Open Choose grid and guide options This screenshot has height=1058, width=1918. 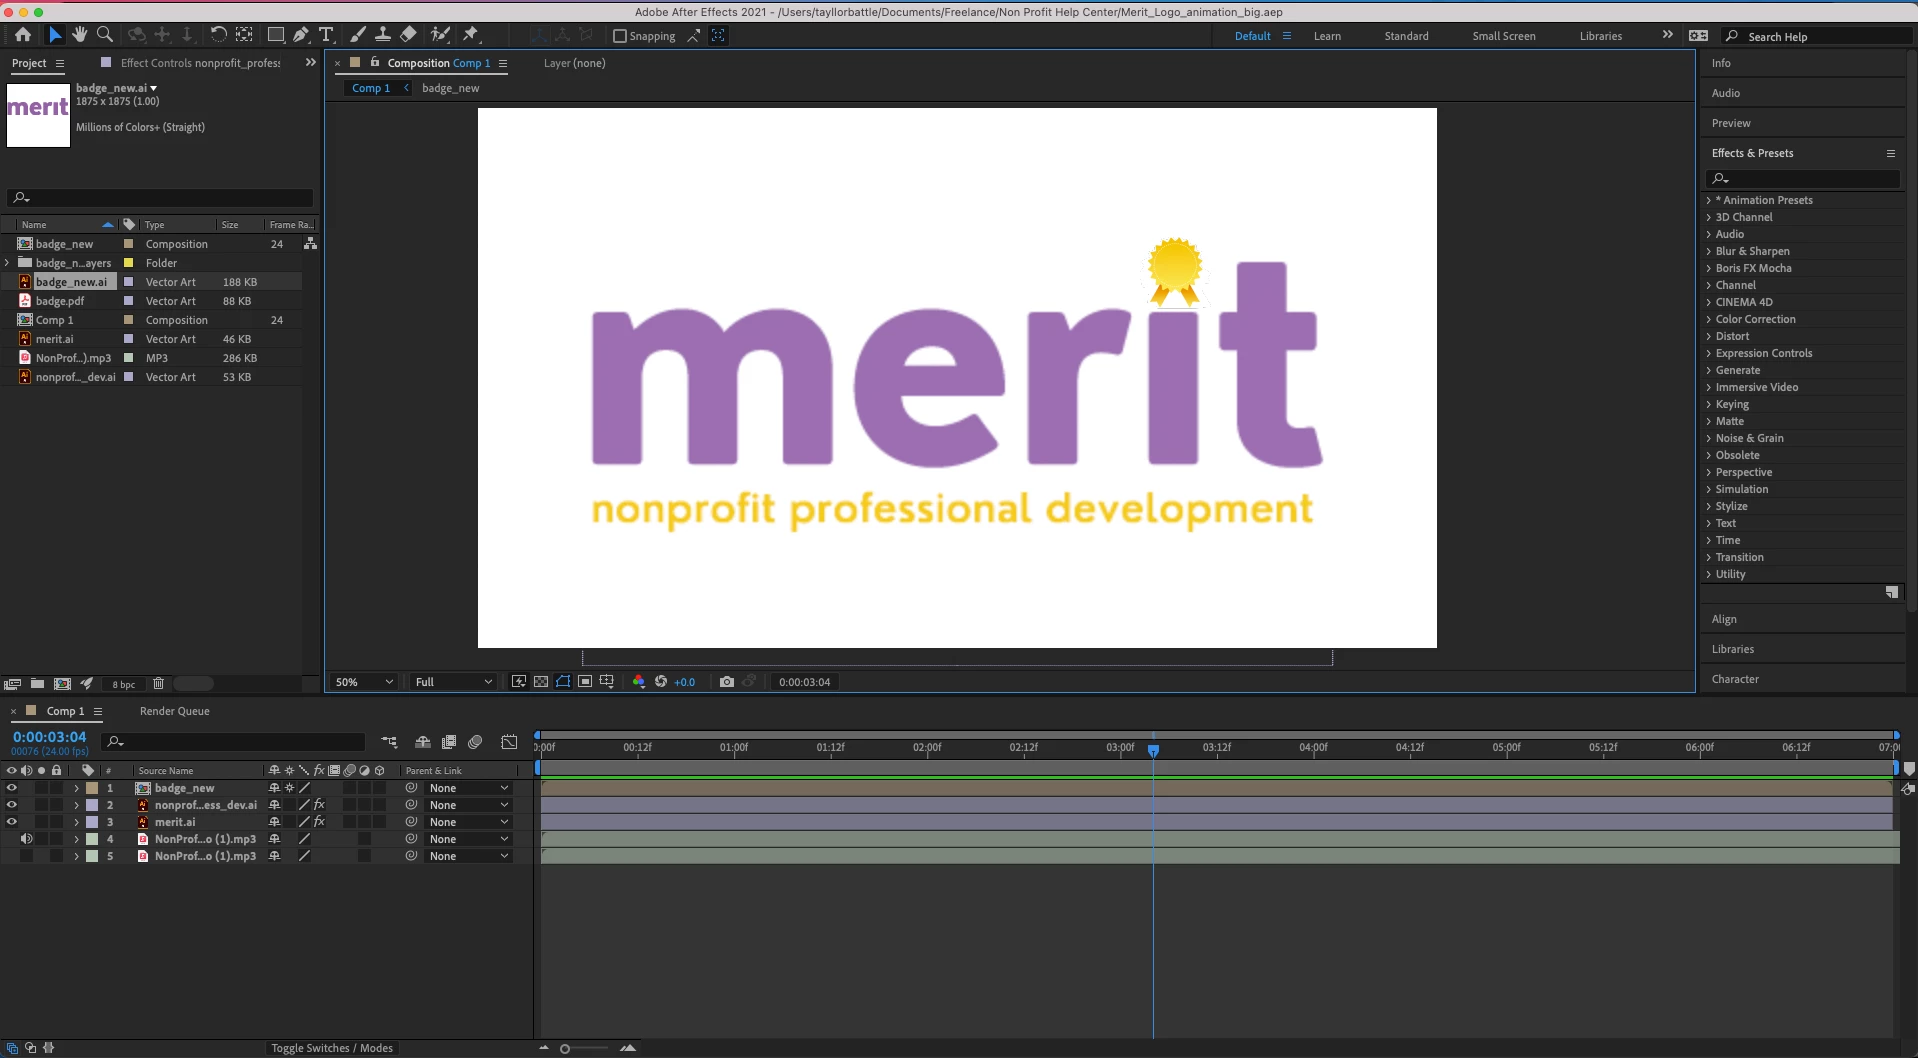607,682
